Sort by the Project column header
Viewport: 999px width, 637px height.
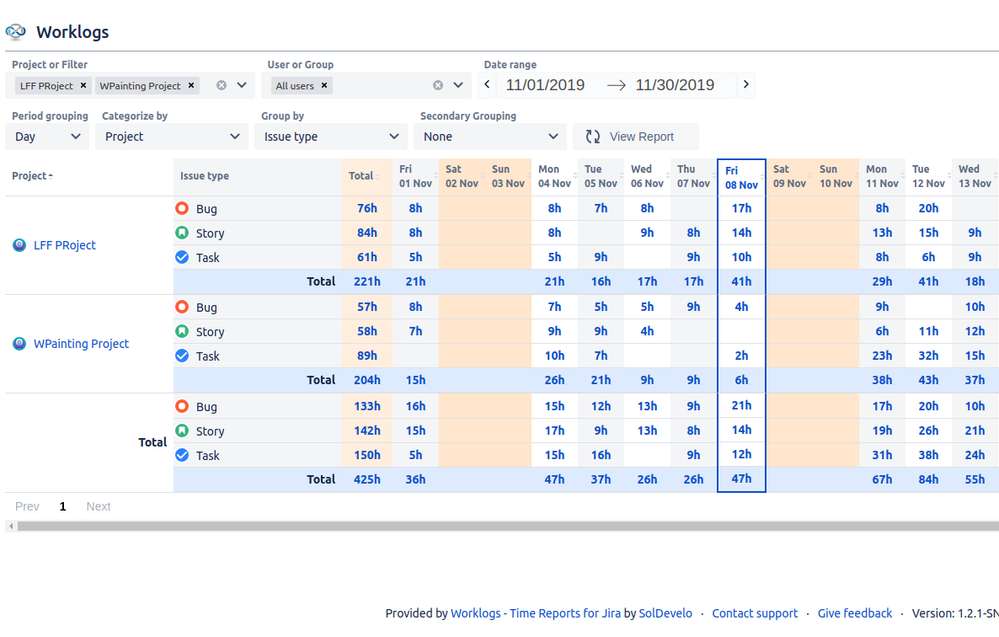32,176
